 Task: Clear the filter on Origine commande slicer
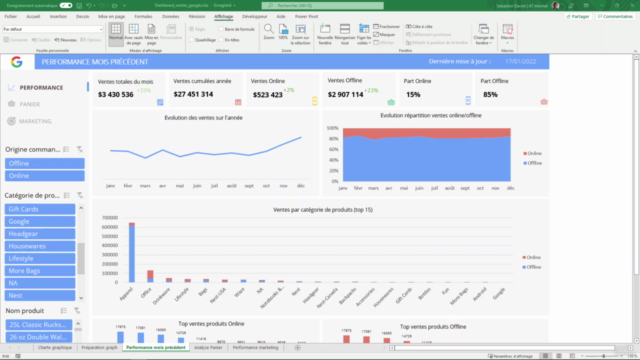tap(80, 149)
